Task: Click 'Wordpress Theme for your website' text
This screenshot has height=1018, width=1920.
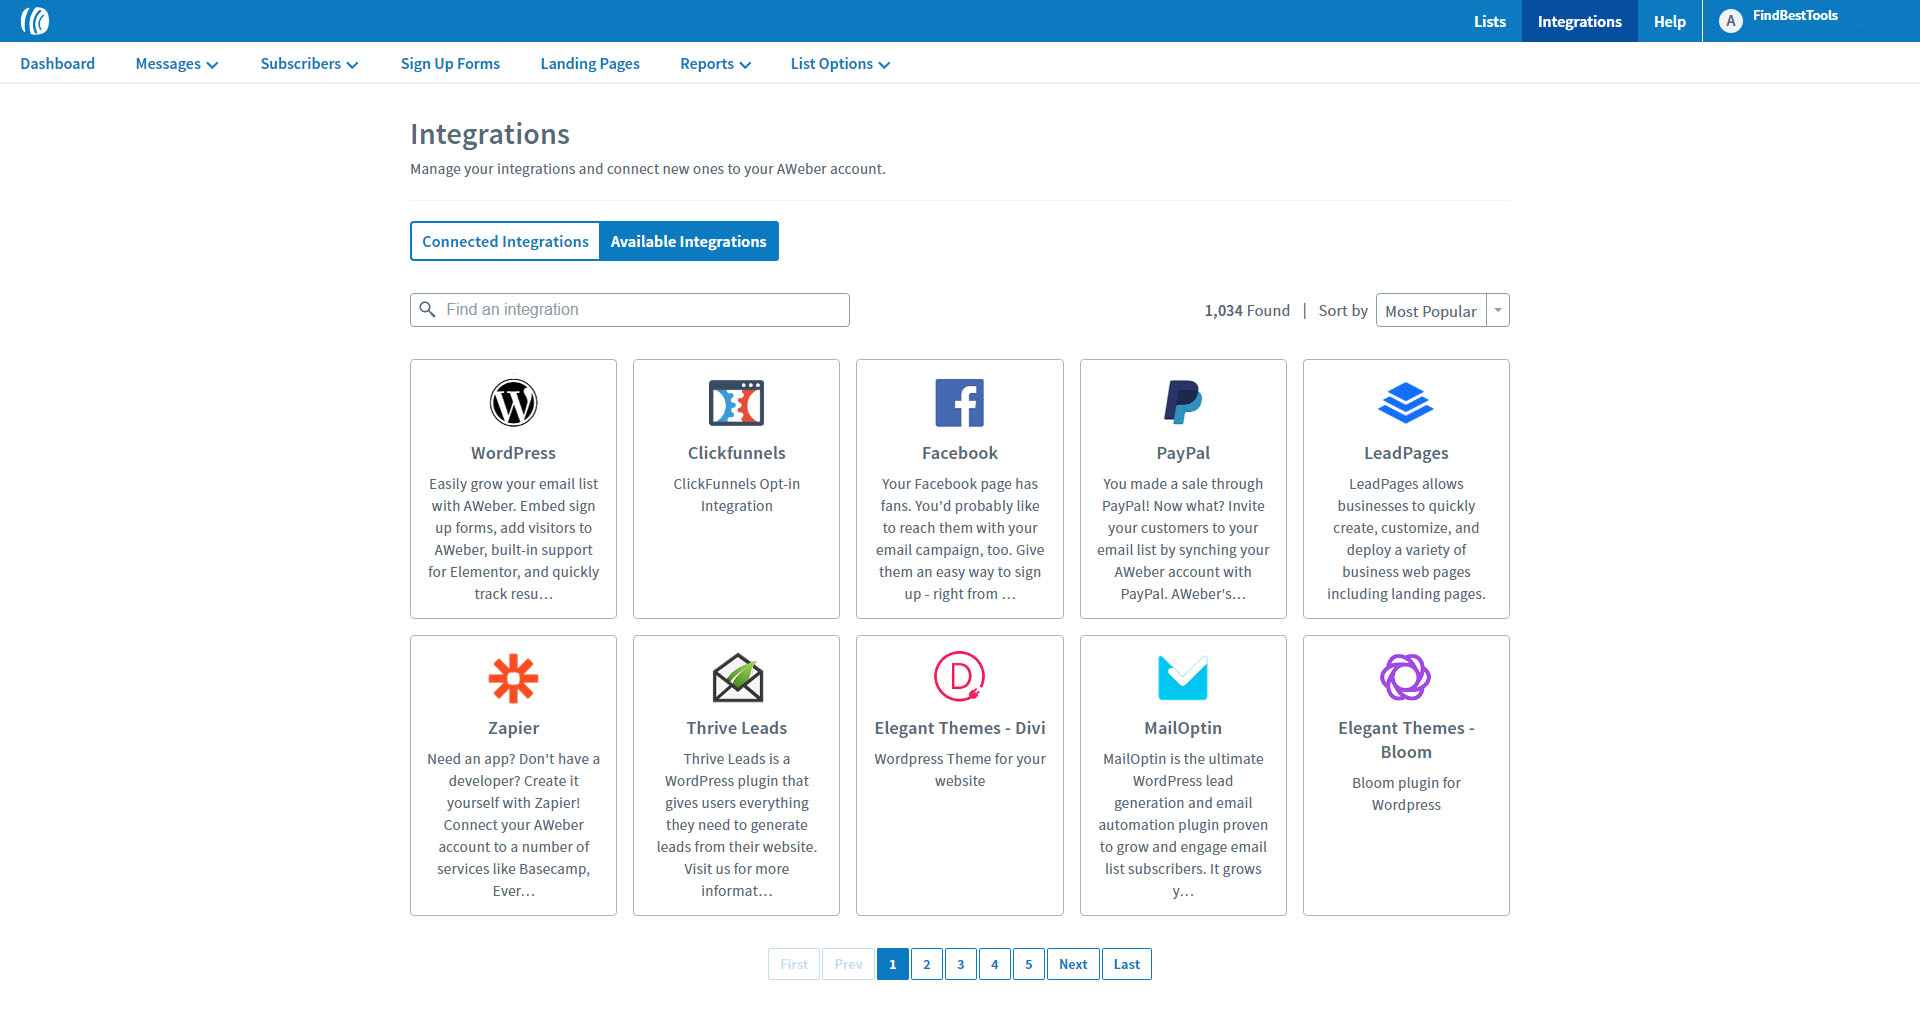Action: (x=960, y=770)
